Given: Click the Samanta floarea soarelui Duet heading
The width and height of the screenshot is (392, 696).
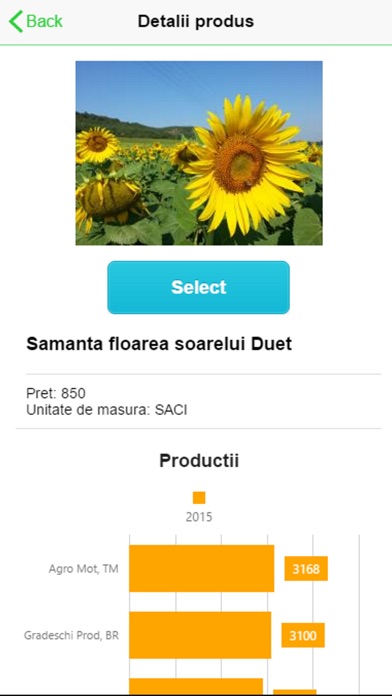Looking at the screenshot, I should 159,344.
